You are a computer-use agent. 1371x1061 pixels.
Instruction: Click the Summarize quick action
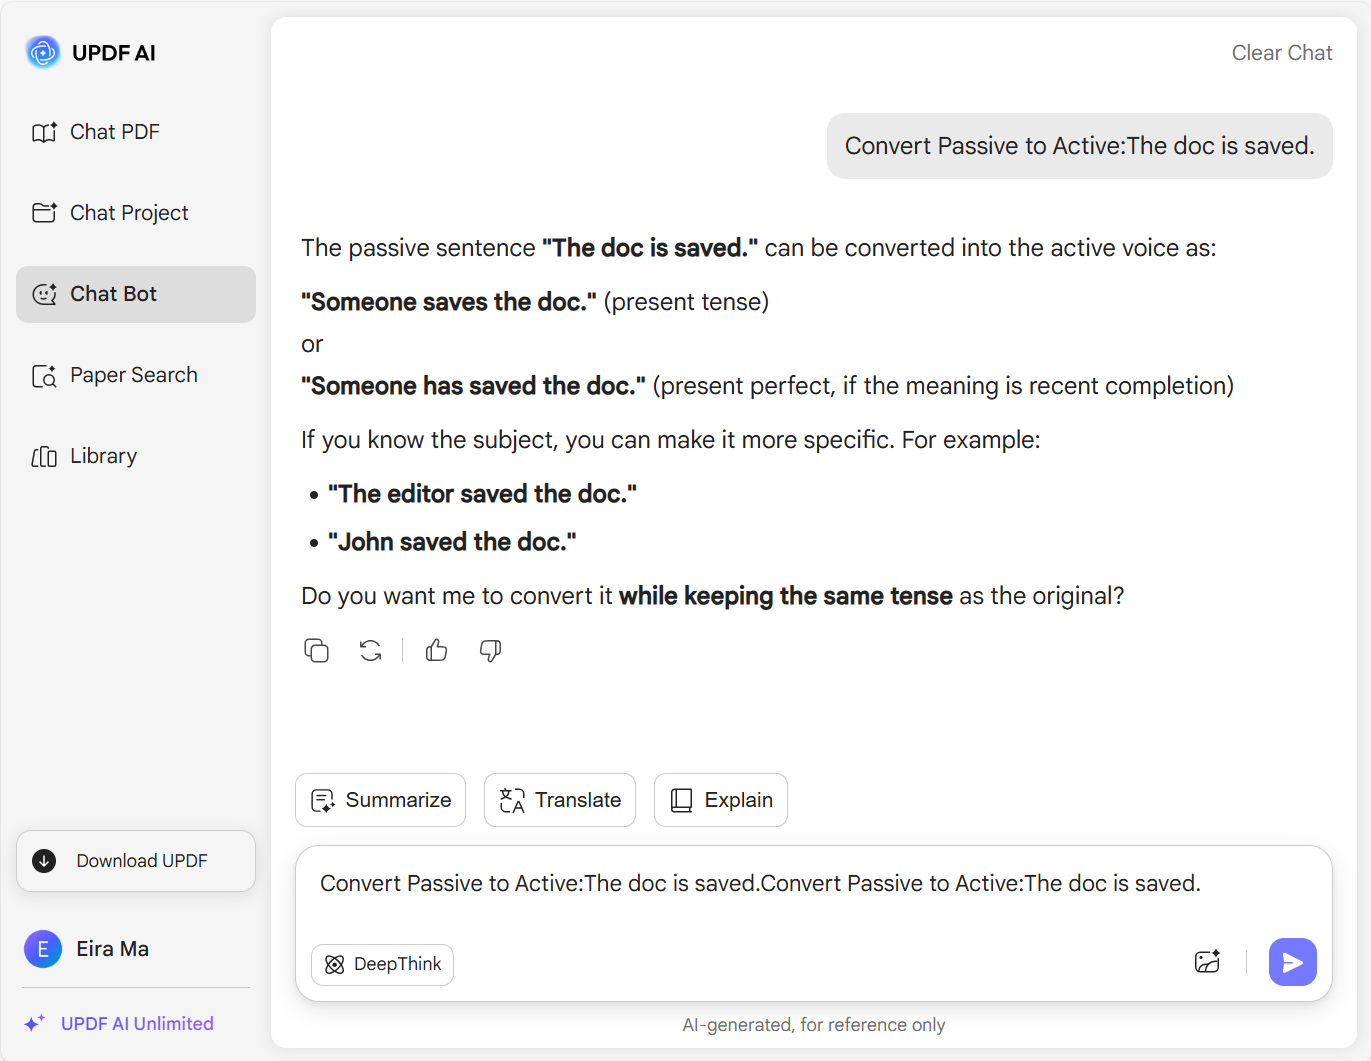pyautogui.click(x=380, y=800)
